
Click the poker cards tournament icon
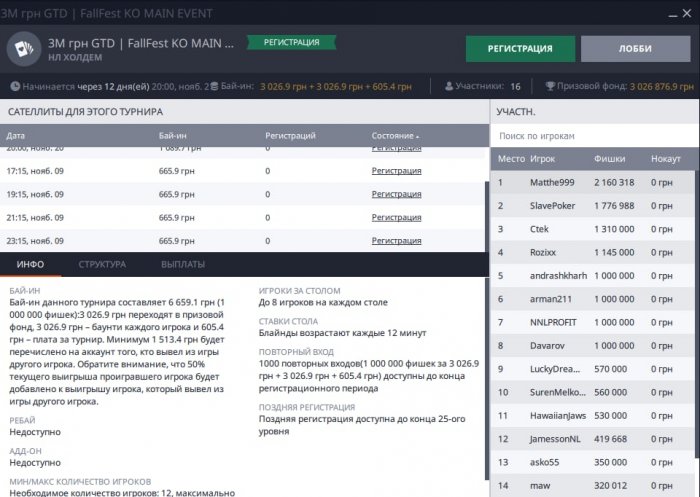coord(24,49)
